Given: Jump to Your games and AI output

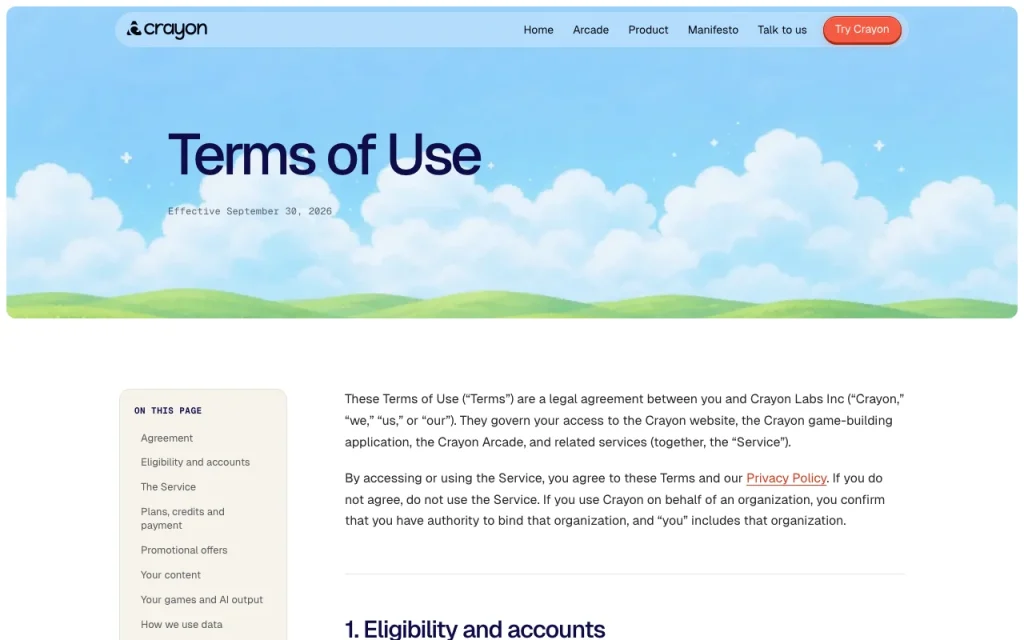Looking at the screenshot, I should 202,600.
